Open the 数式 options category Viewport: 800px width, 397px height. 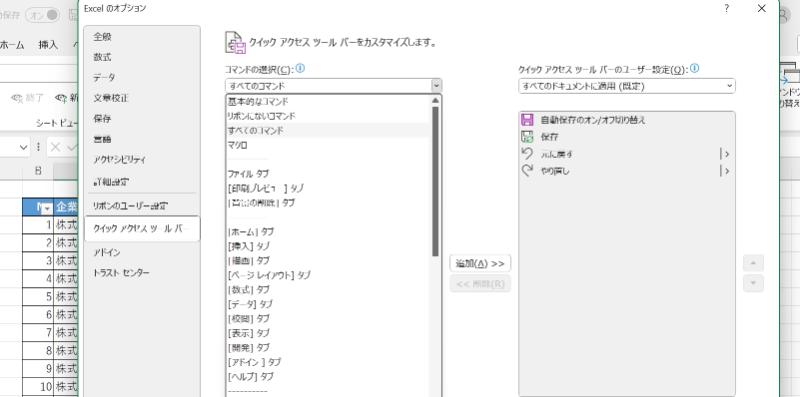142,57
